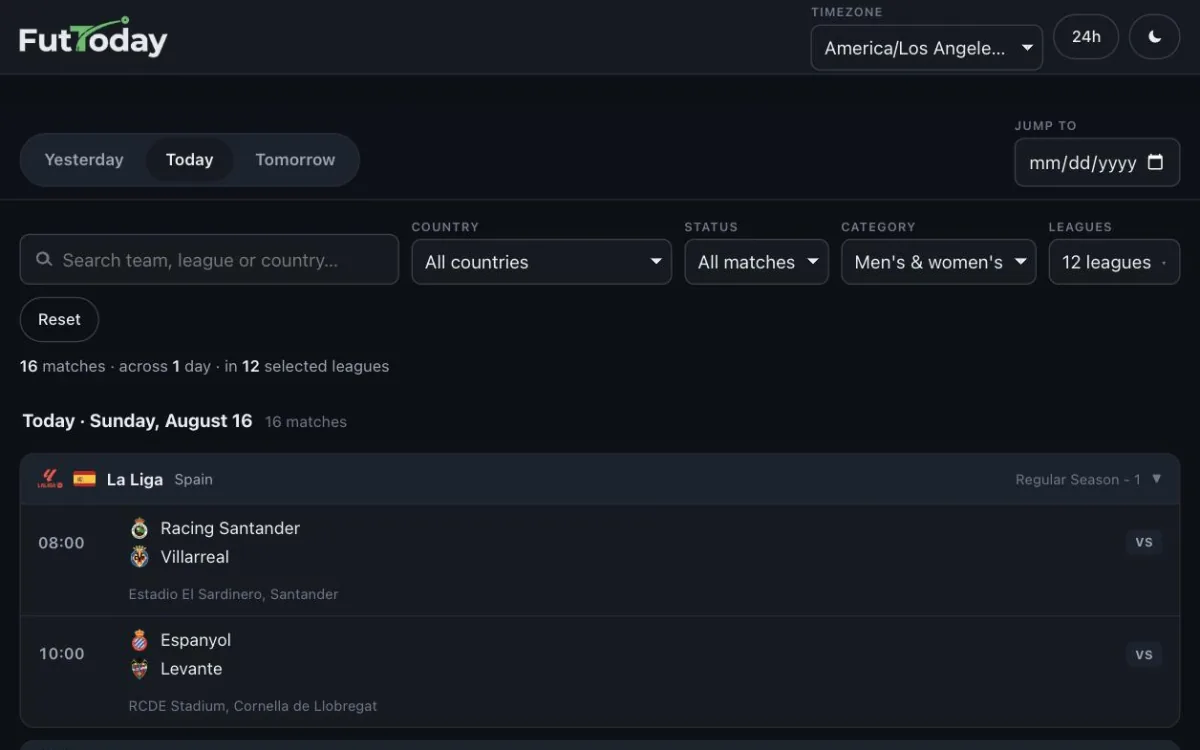Click the Today · Sunday, August 16 heading

[137, 421]
